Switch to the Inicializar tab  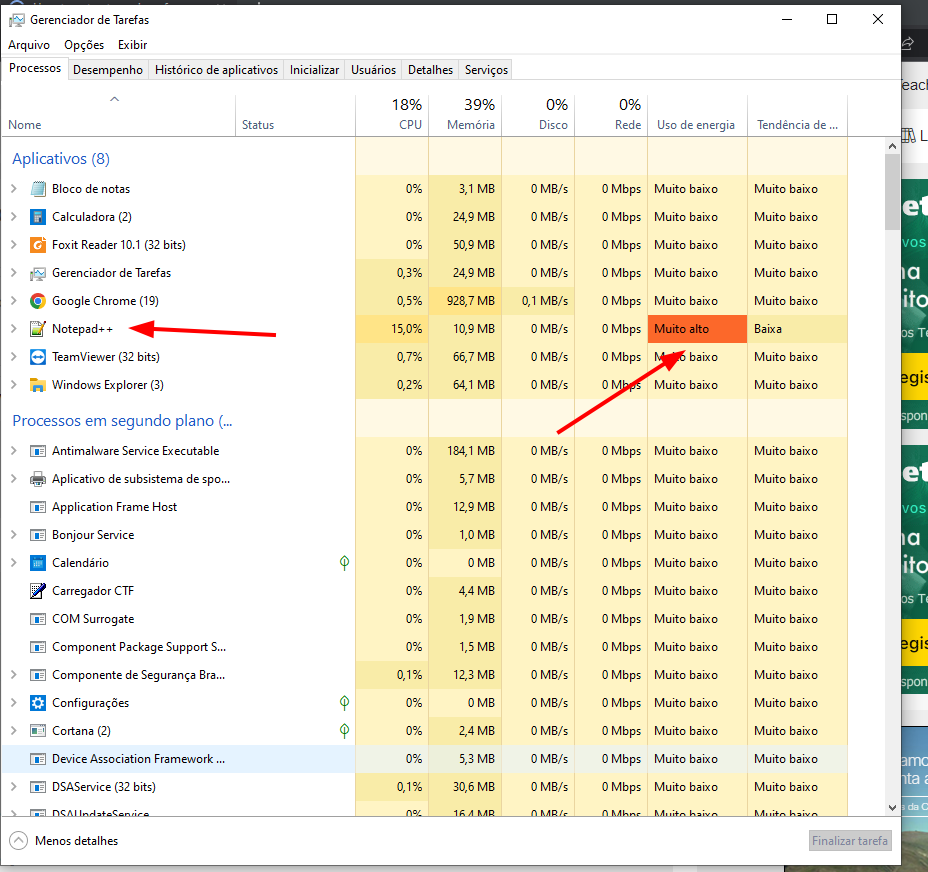coord(314,70)
